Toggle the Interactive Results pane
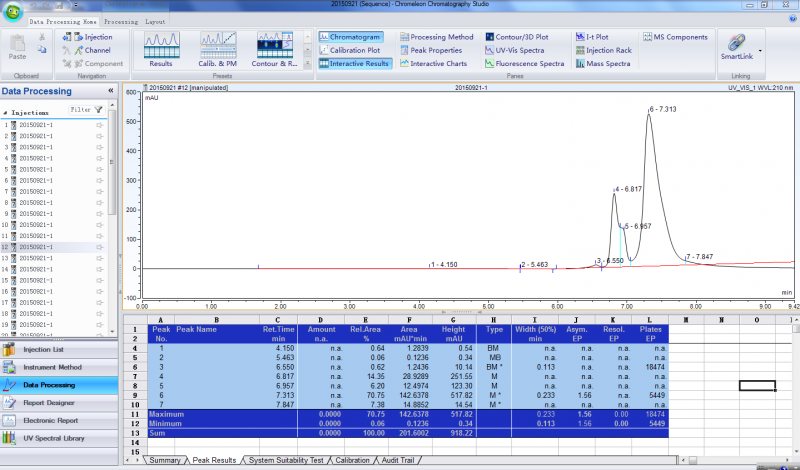Image resolution: width=800 pixels, height=470 pixels. coord(355,63)
